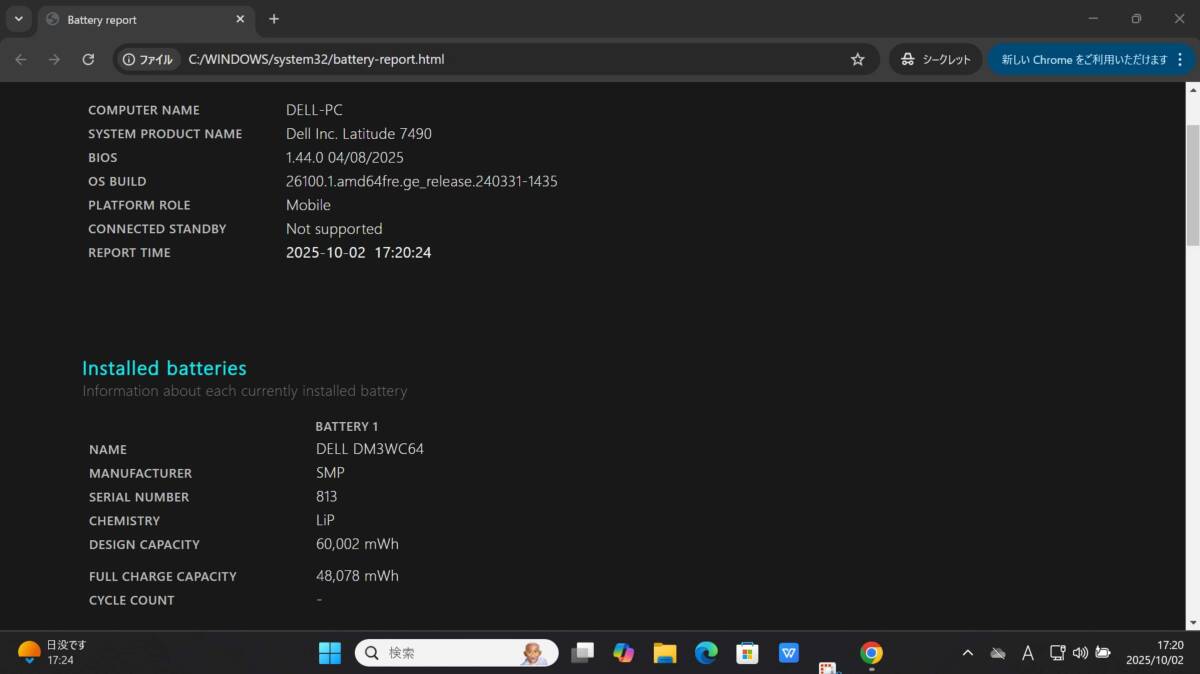Click the 'DESIGN CAPACITY' label

tap(144, 545)
